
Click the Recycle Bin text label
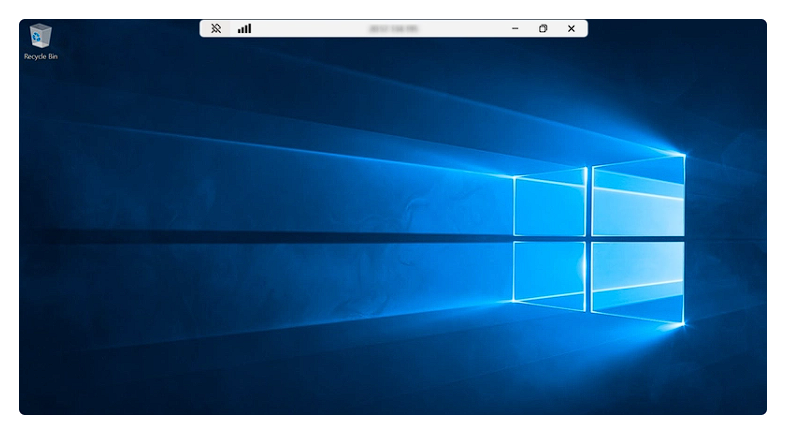pyautogui.click(x=41, y=57)
